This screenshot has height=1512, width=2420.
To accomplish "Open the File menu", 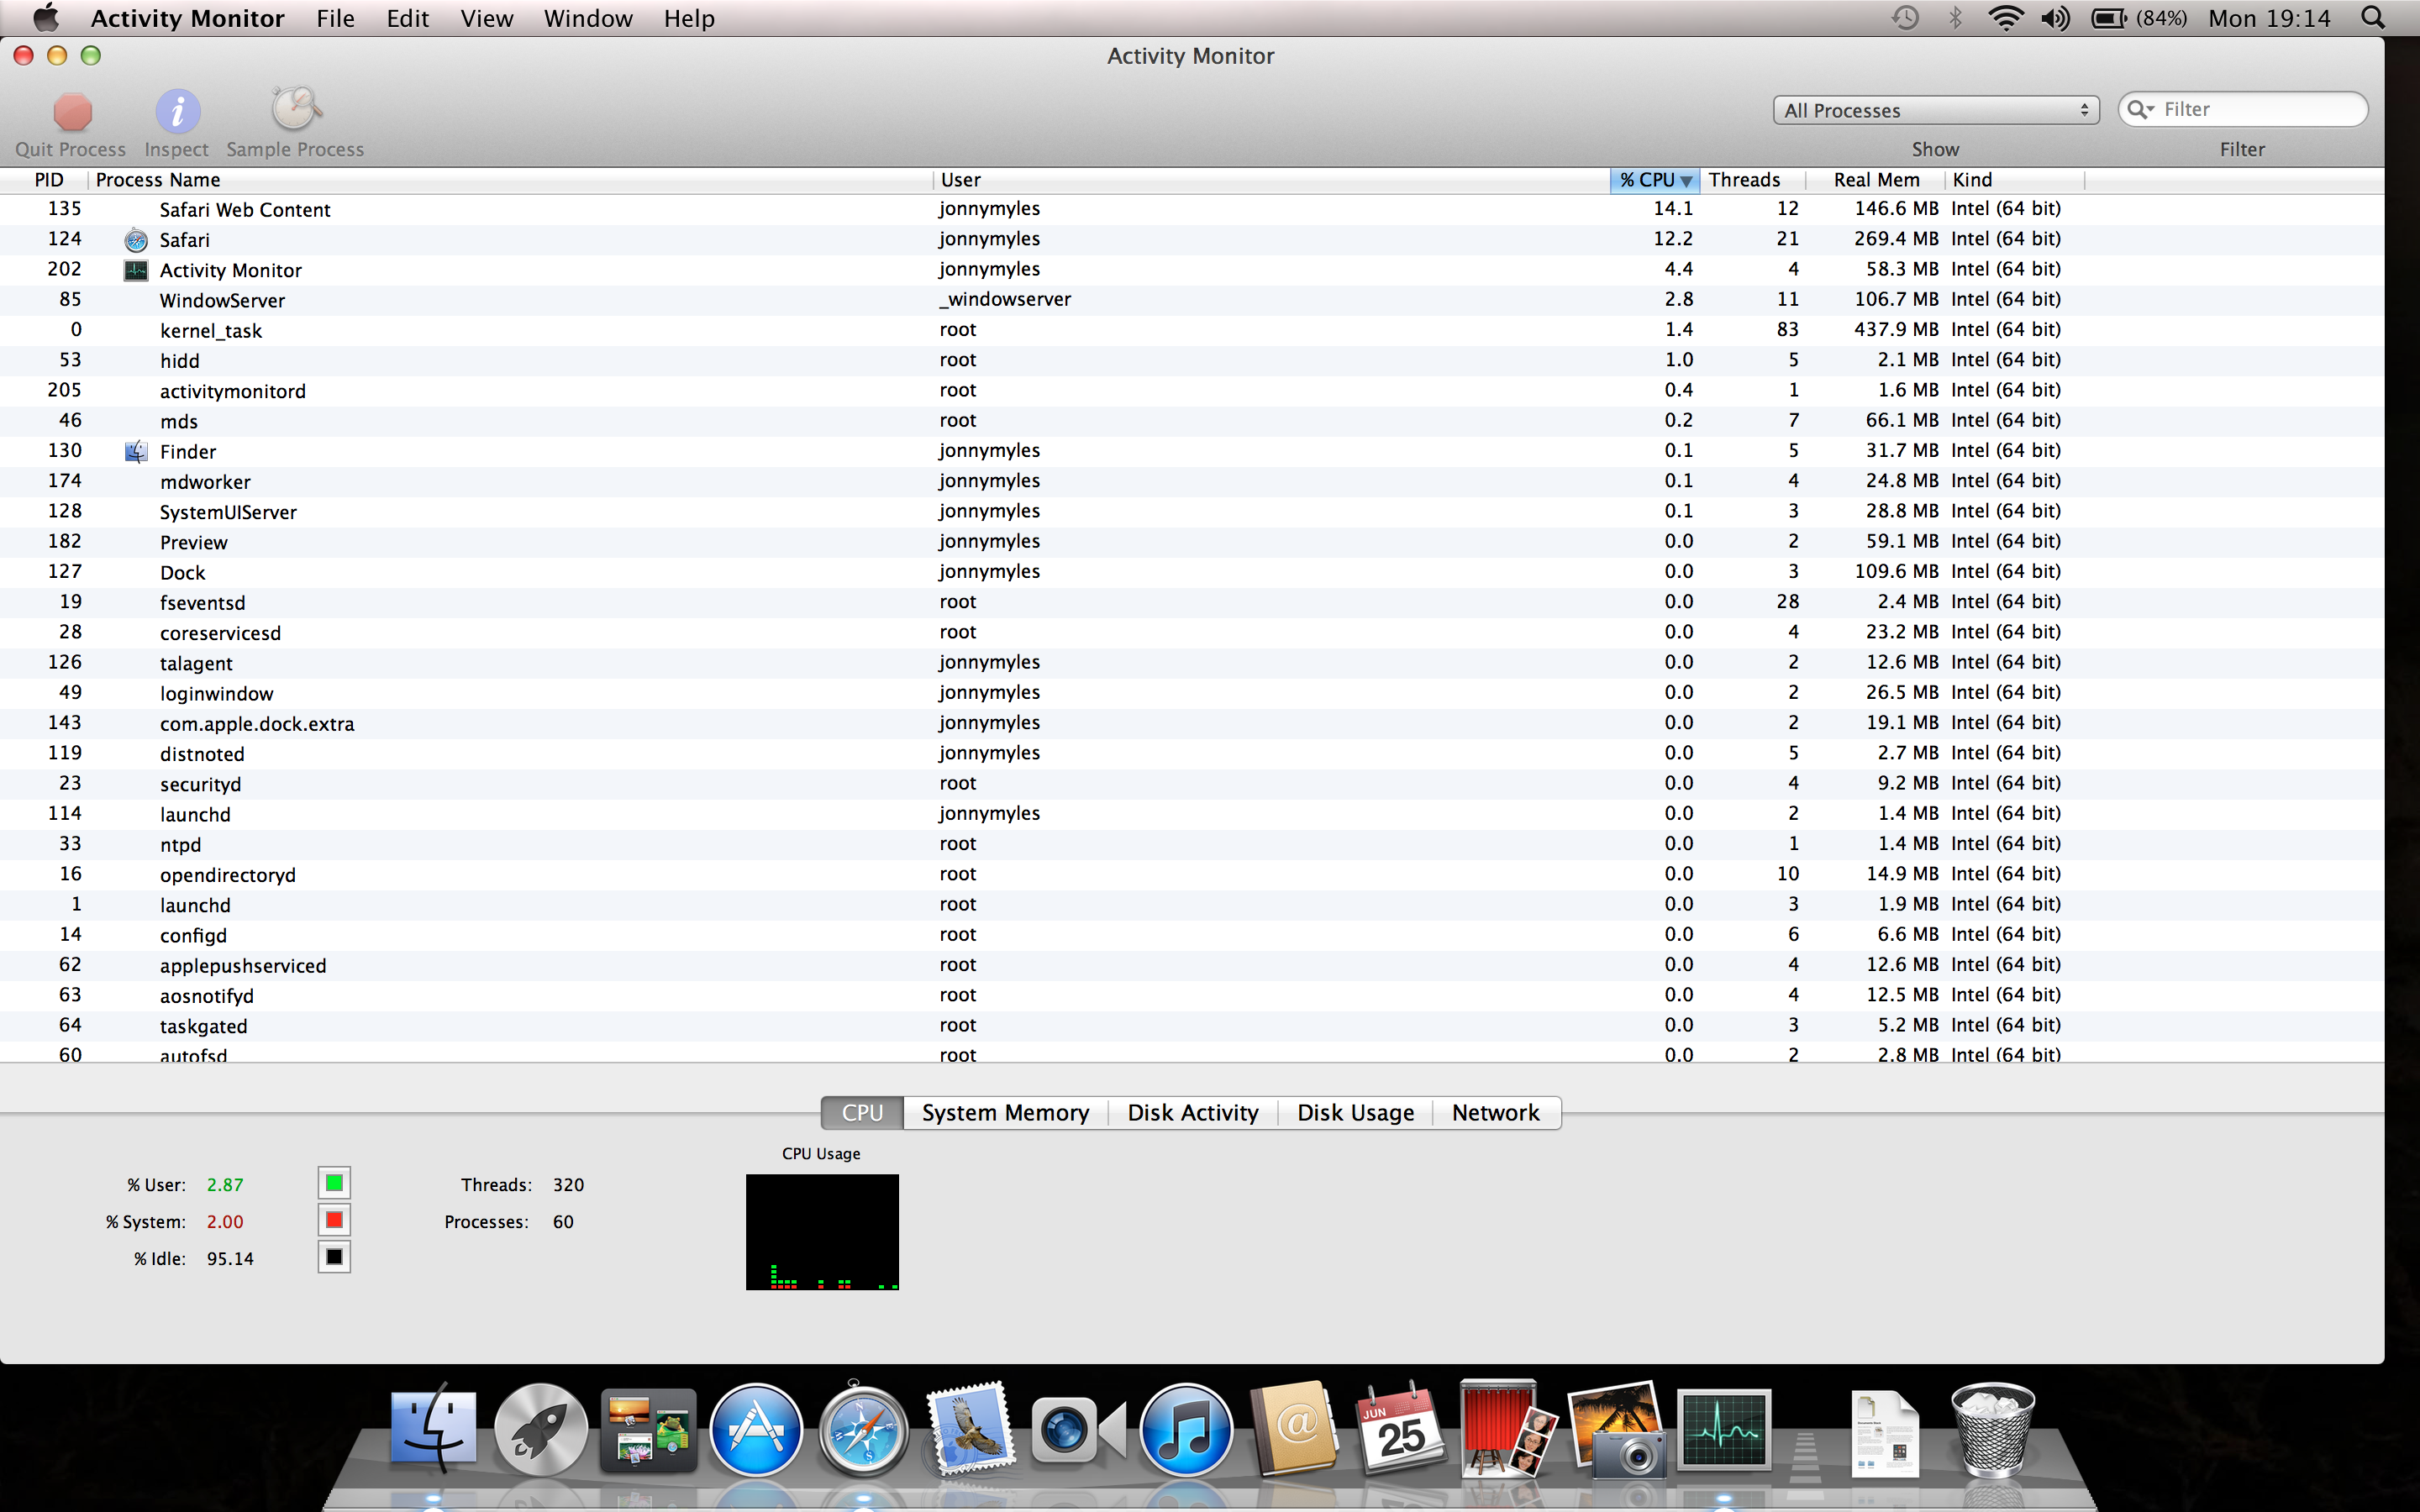I will click(x=335, y=18).
